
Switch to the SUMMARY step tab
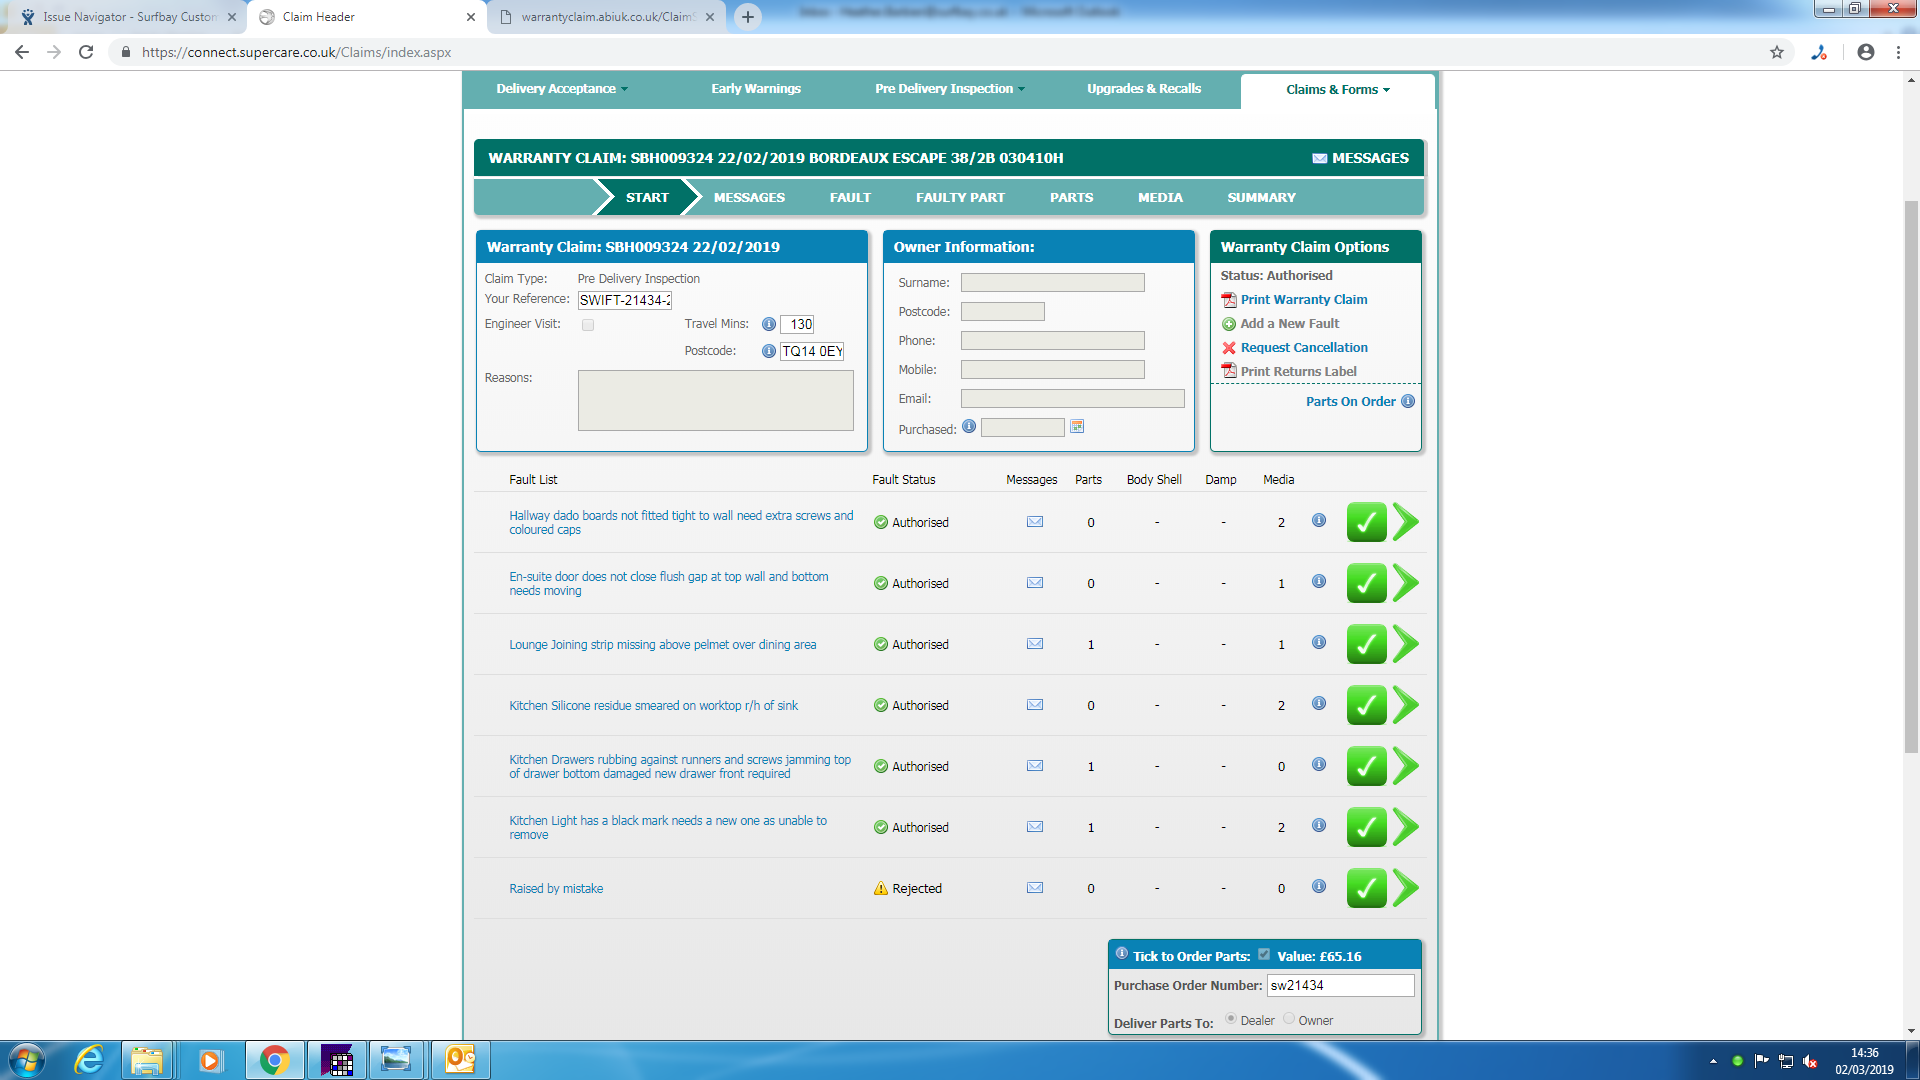[1261, 198]
